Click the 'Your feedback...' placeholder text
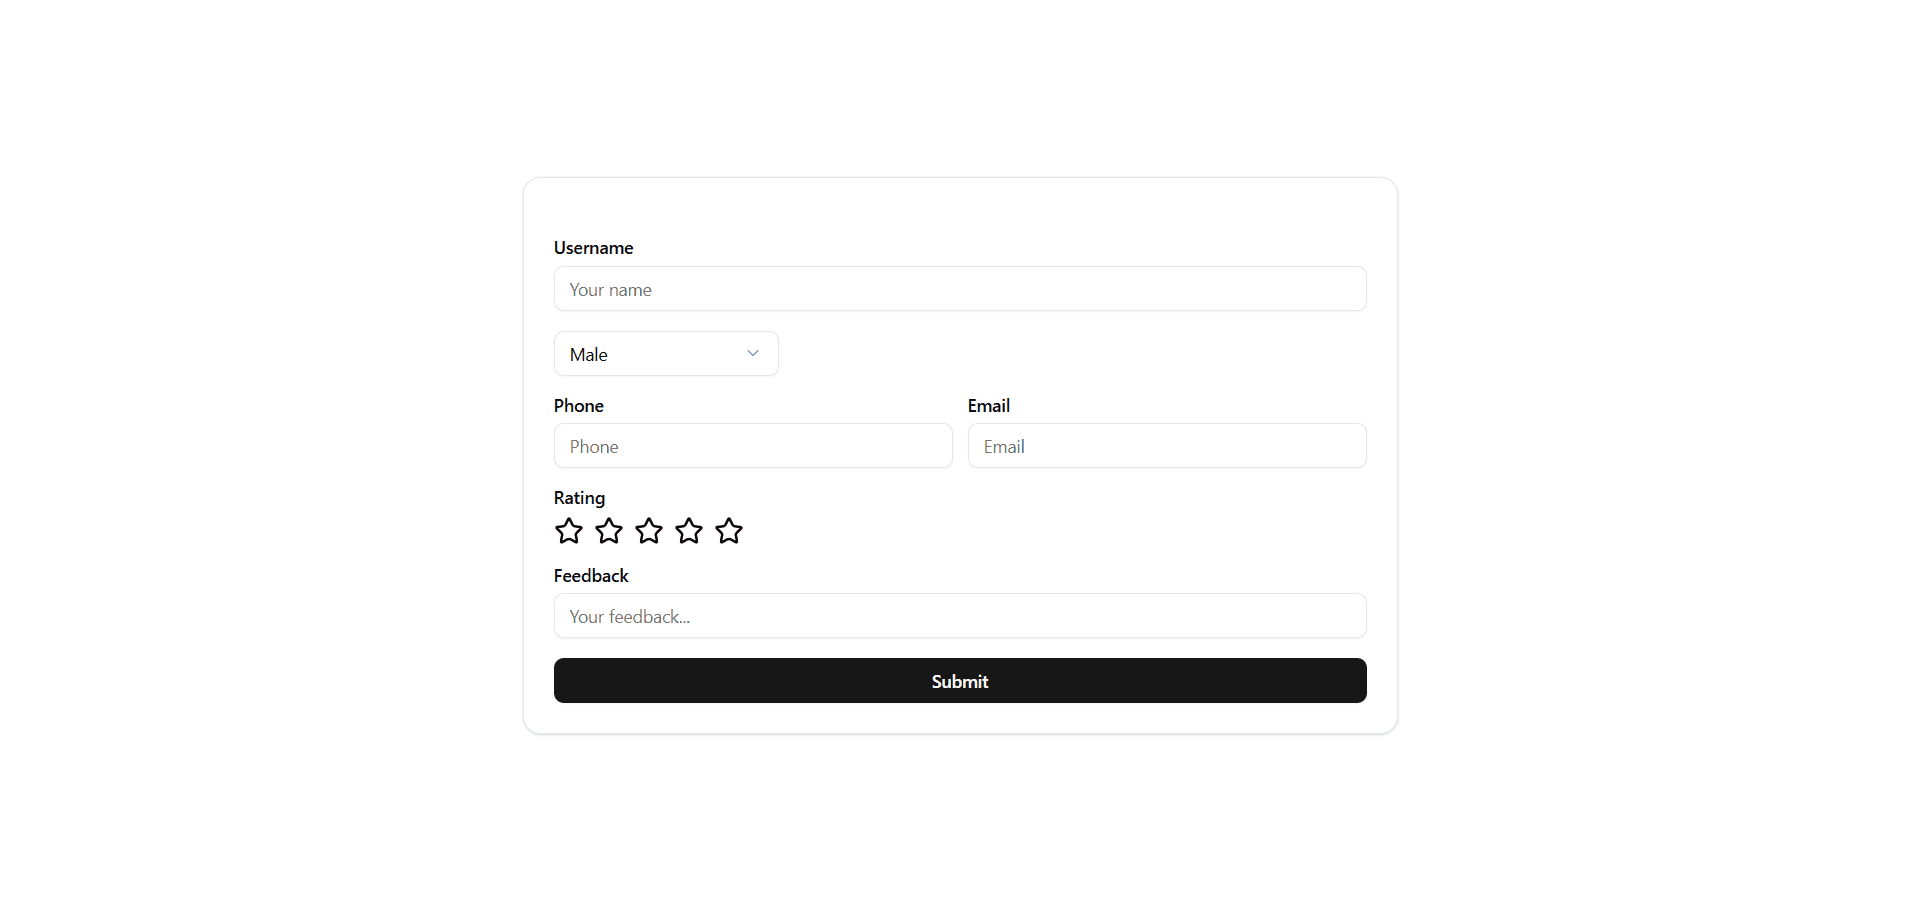The width and height of the screenshot is (1916, 911). point(630,617)
